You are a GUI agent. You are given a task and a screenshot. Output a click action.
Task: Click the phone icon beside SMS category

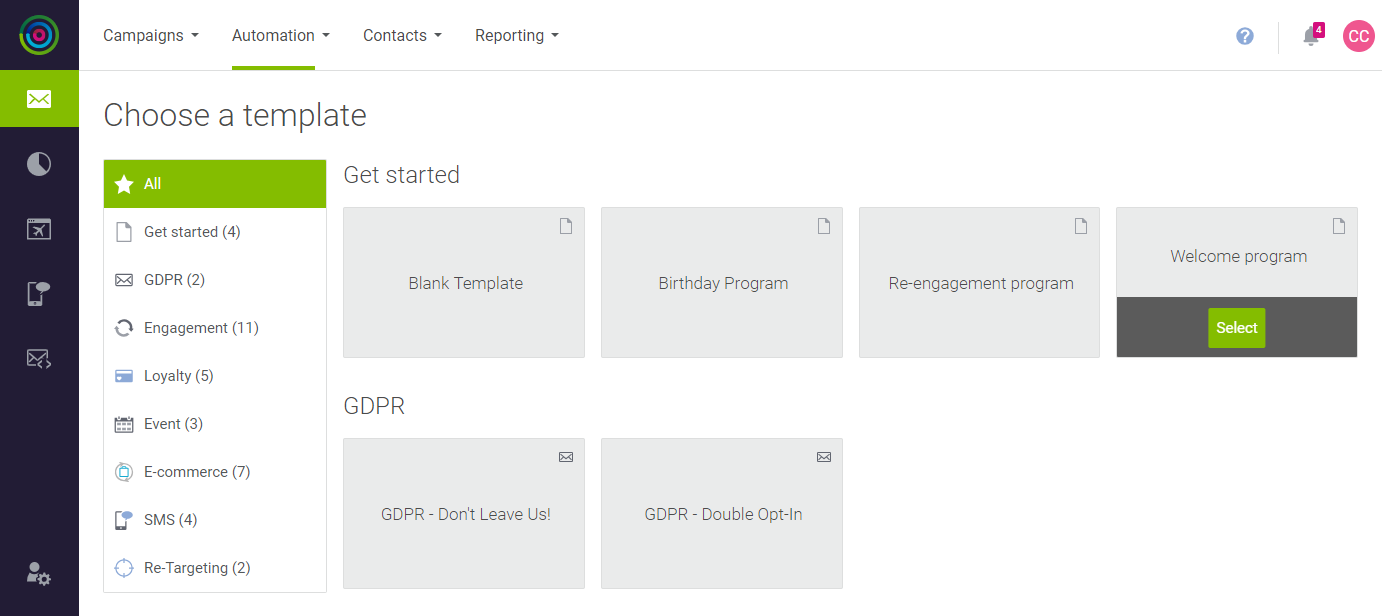point(124,520)
